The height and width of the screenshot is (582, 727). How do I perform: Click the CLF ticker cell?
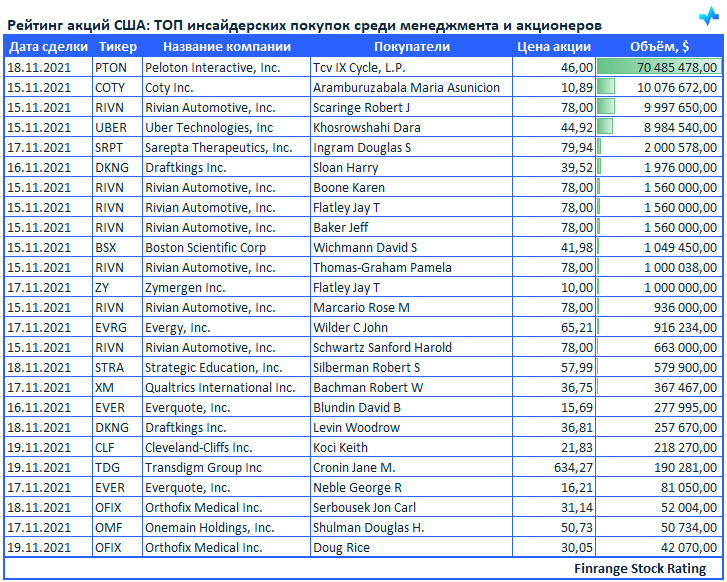tap(117, 447)
